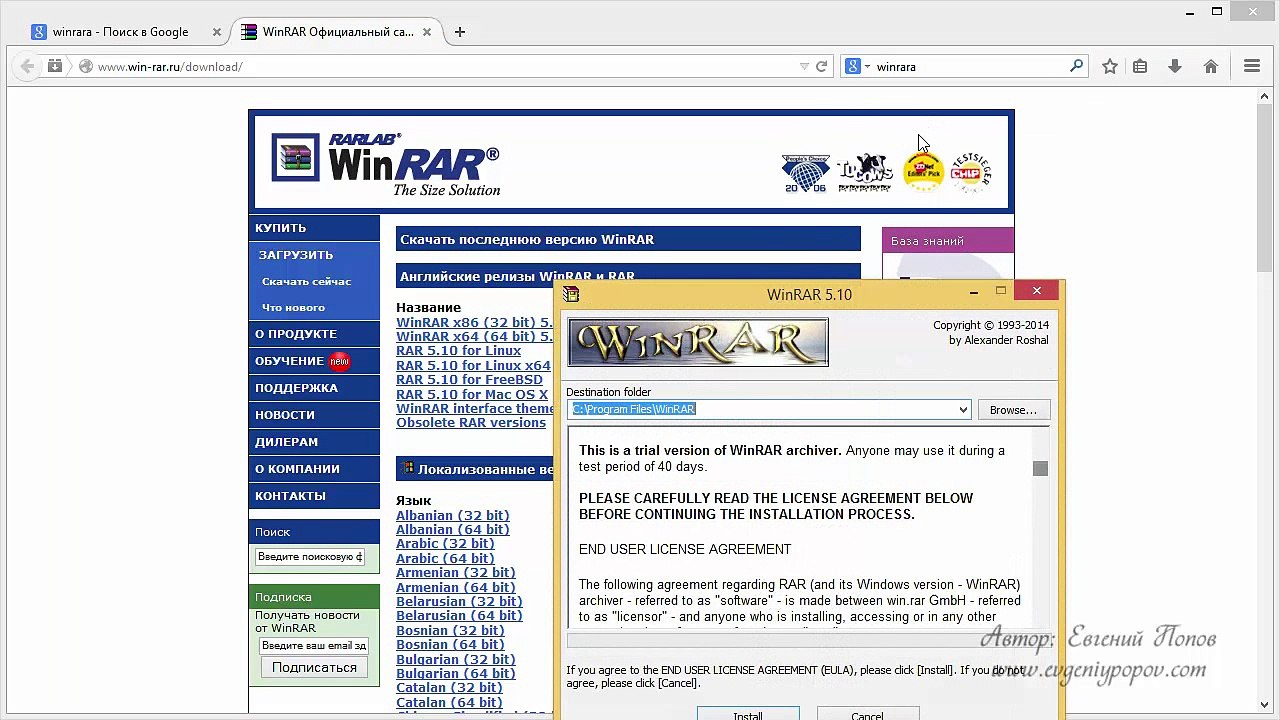Click the WinRAR logo on the website
Screen dimensions: 1280x720
click(x=386, y=162)
